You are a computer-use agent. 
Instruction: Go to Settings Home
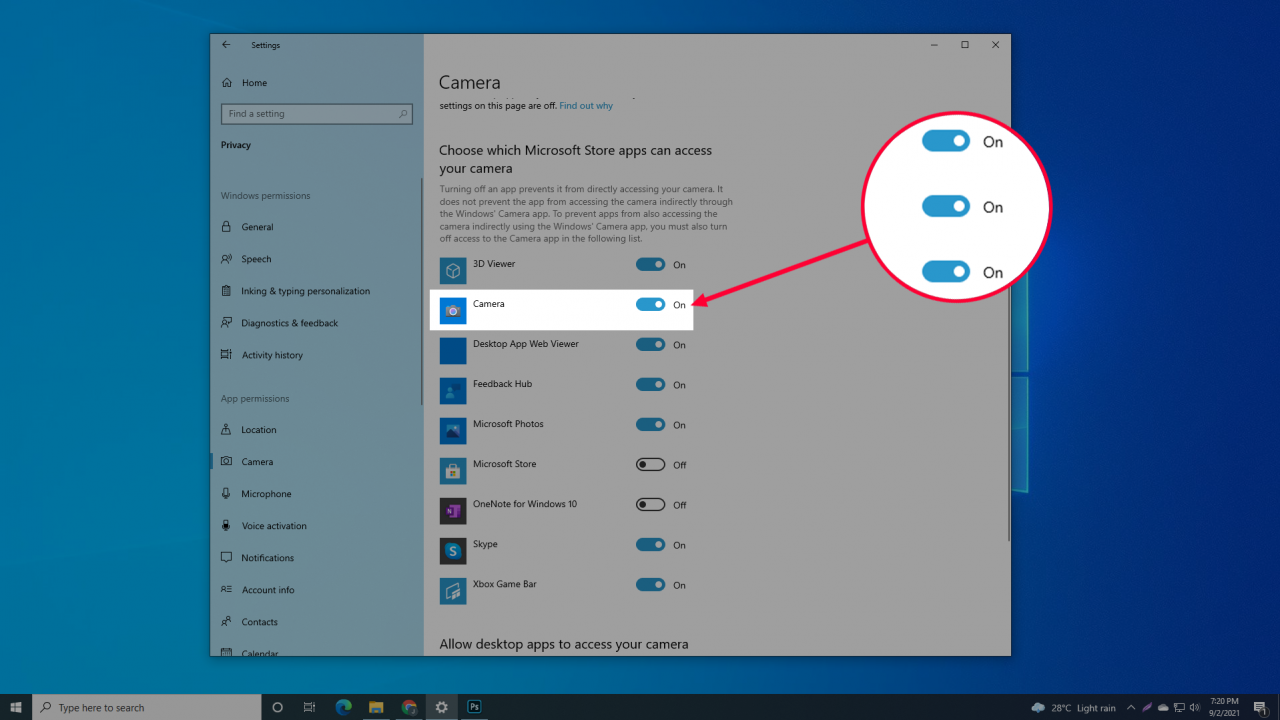click(254, 83)
